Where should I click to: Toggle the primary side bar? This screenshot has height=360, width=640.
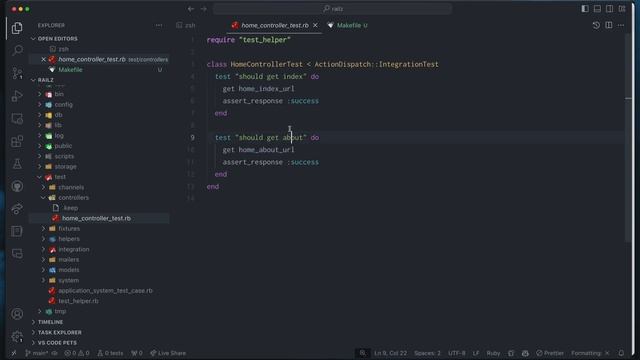(585, 9)
